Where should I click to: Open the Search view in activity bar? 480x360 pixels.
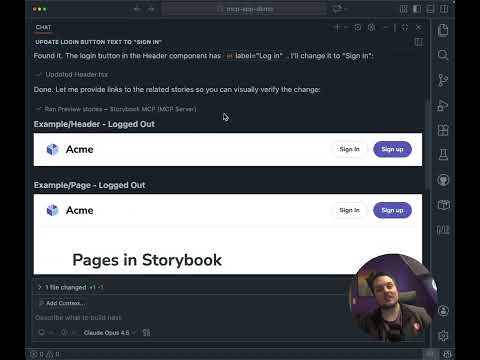pos(443,55)
